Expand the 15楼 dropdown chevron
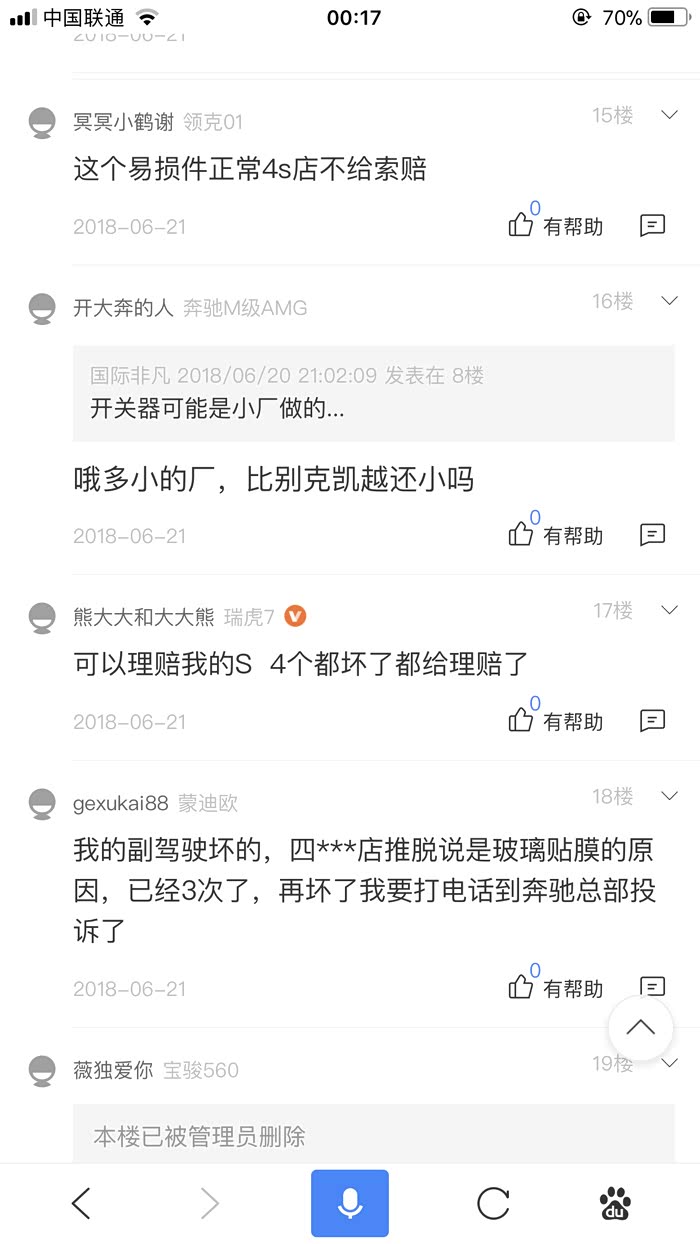Viewport: 700px width, 1244px height. point(670,115)
